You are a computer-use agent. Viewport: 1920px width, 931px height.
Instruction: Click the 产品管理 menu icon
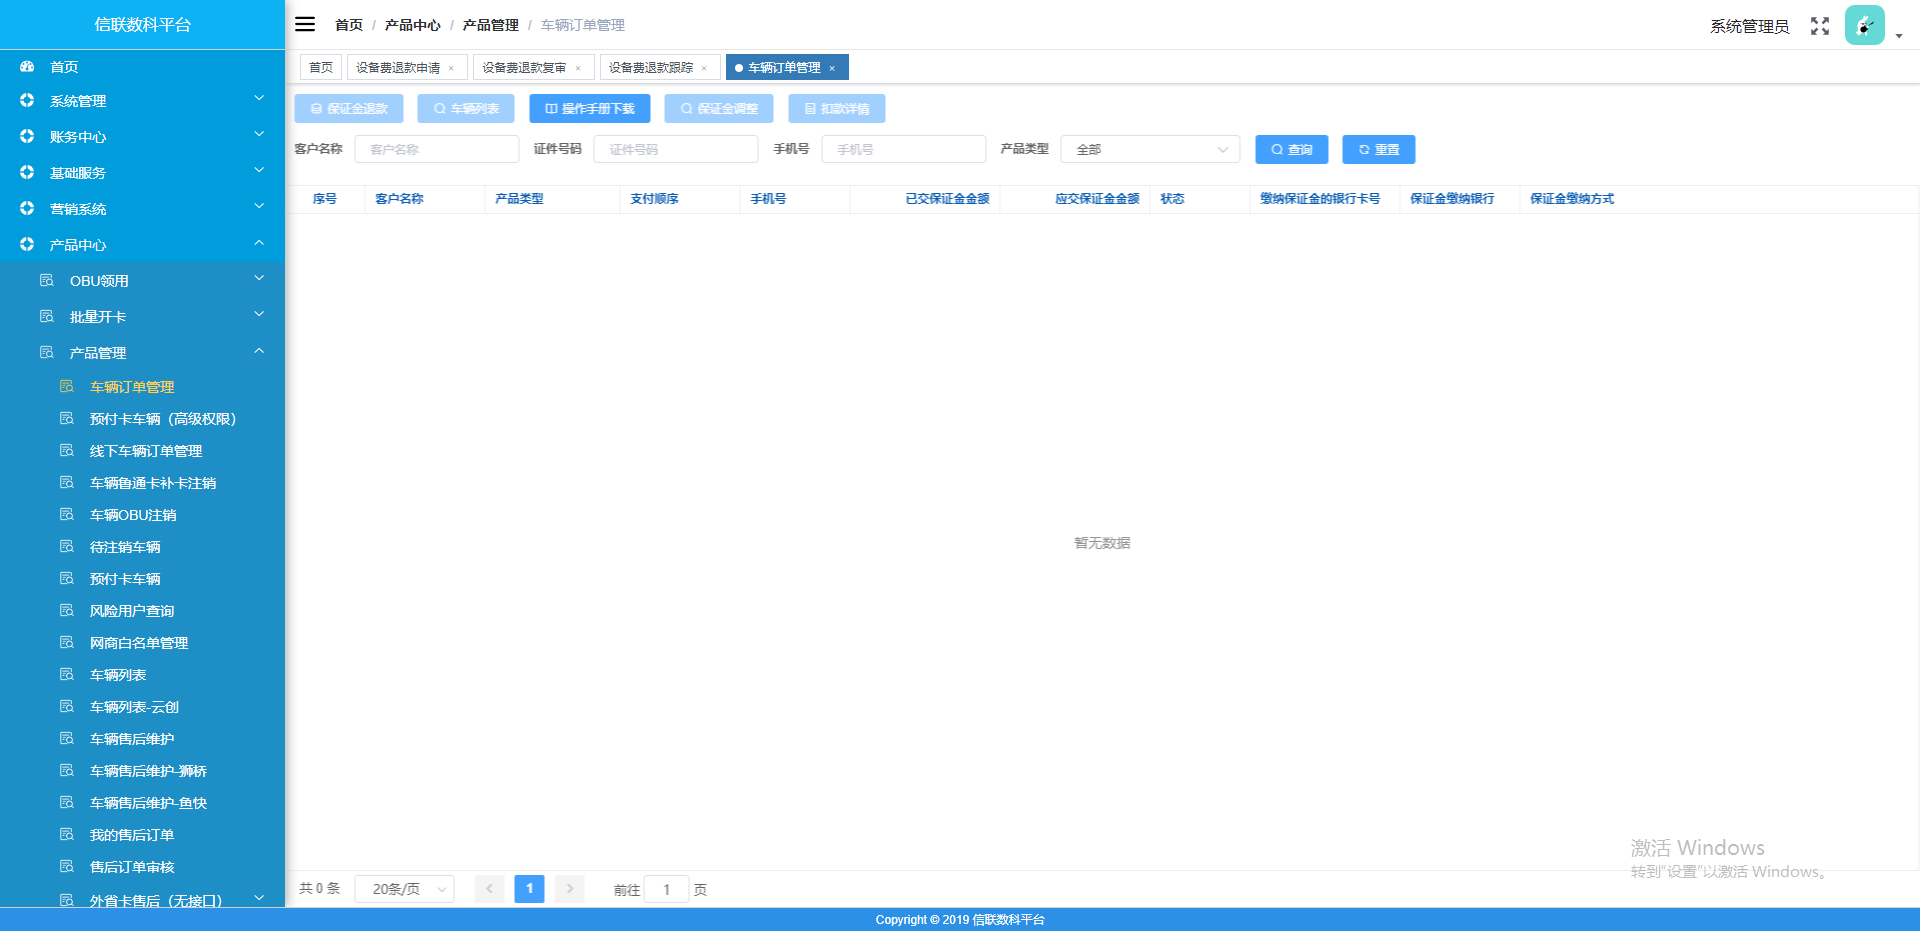tap(46, 352)
